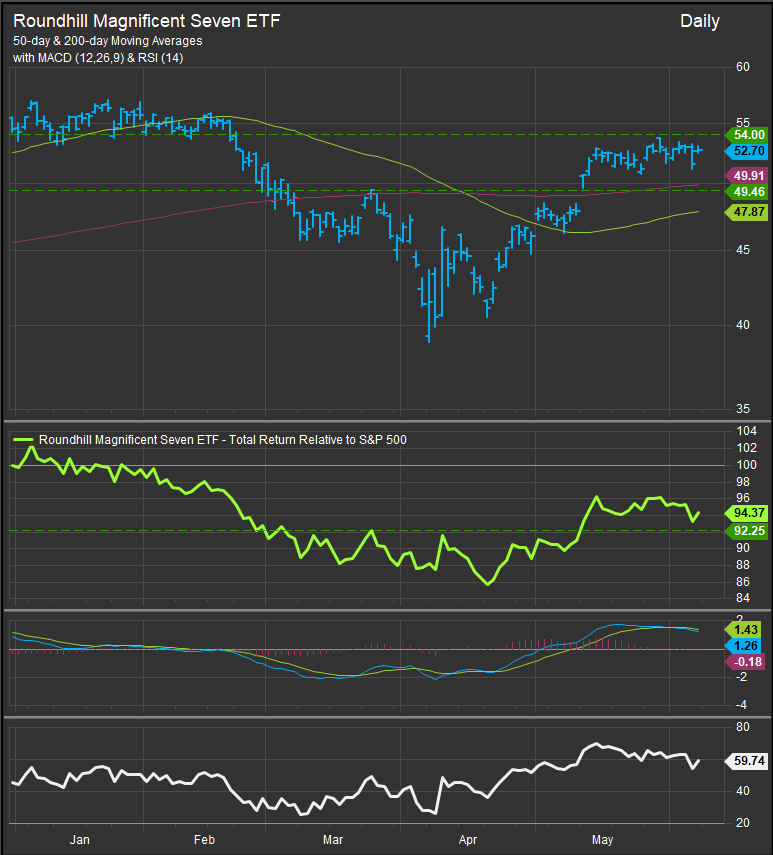The image size is (773, 855).
Task: Click the 100 relative return axis label
Action: pos(746,465)
